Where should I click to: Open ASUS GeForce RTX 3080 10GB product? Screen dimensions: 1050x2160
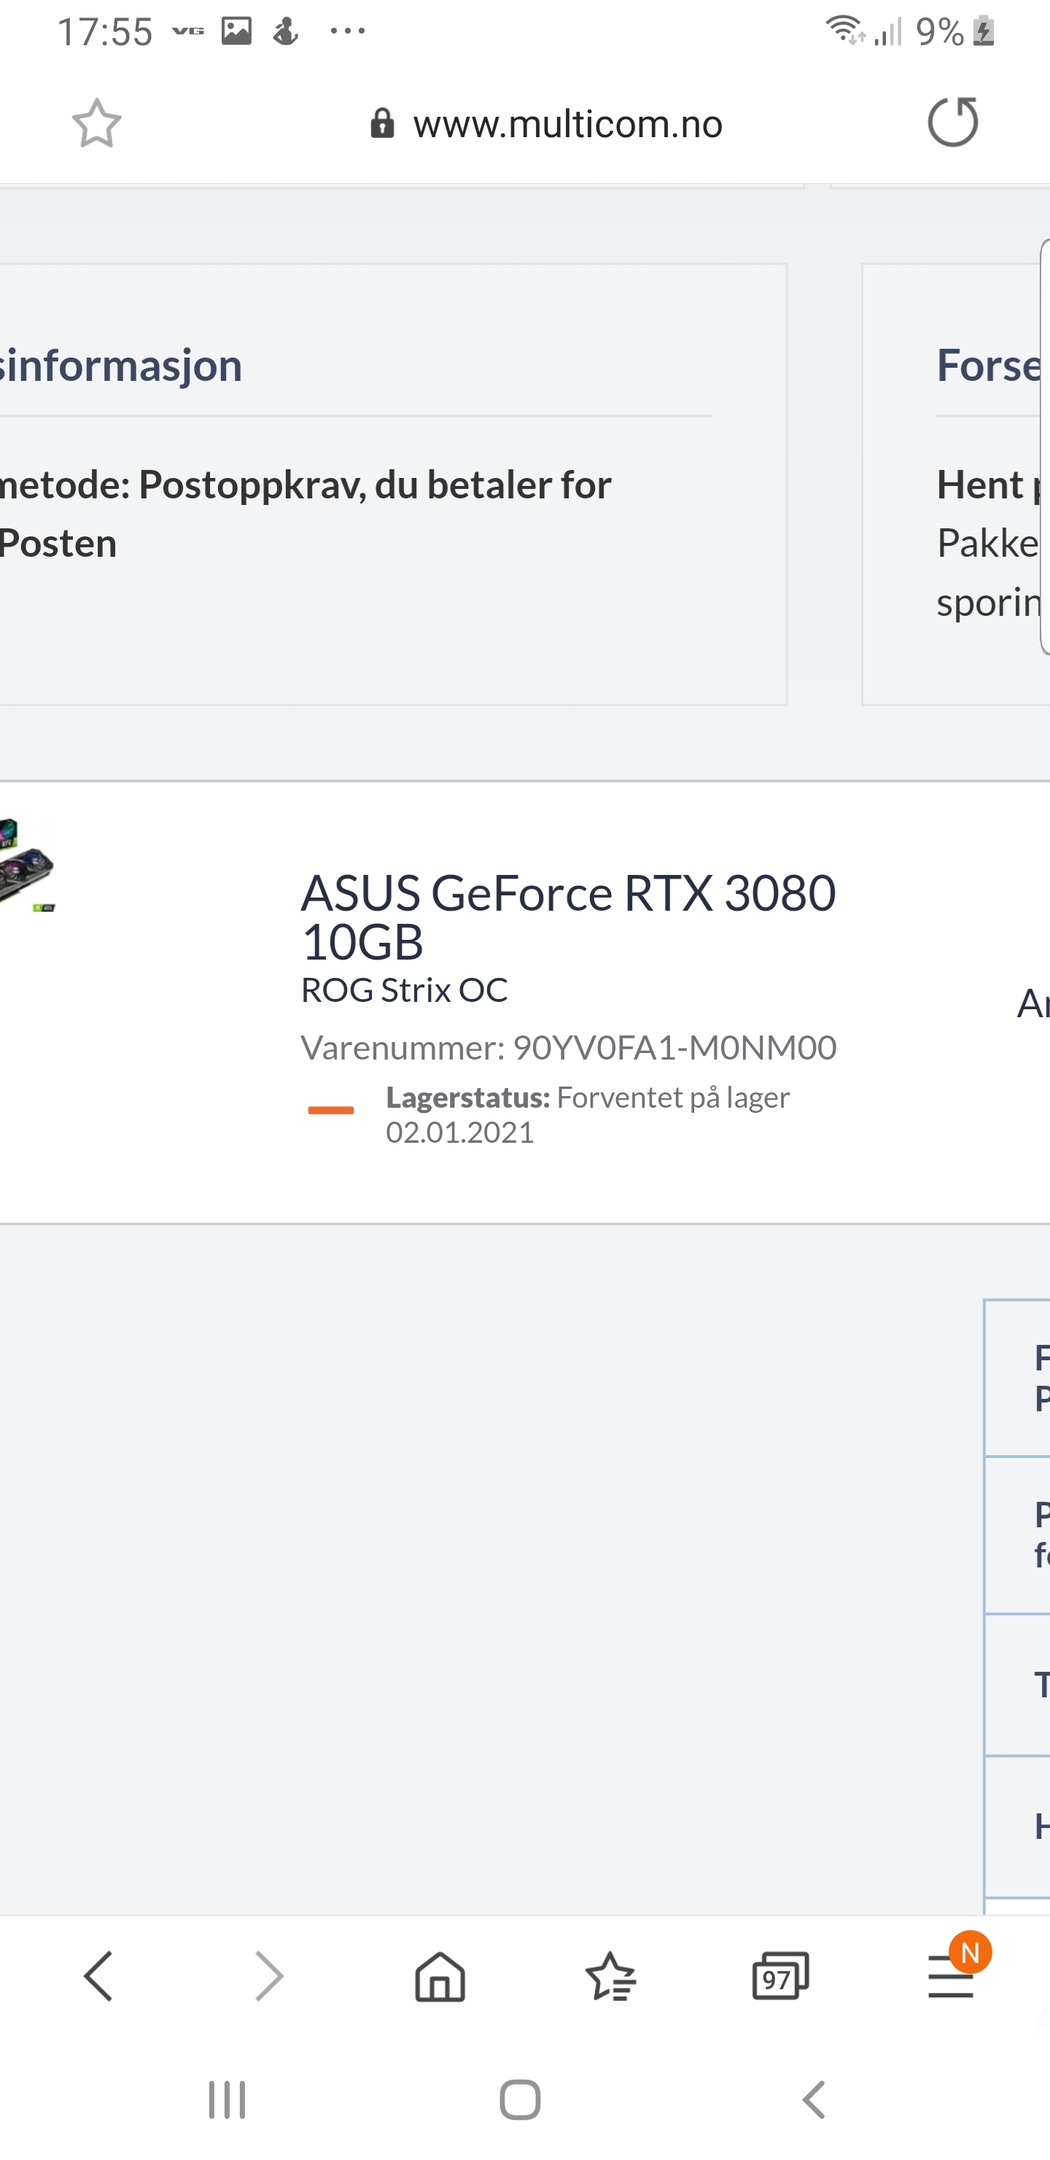568,917
